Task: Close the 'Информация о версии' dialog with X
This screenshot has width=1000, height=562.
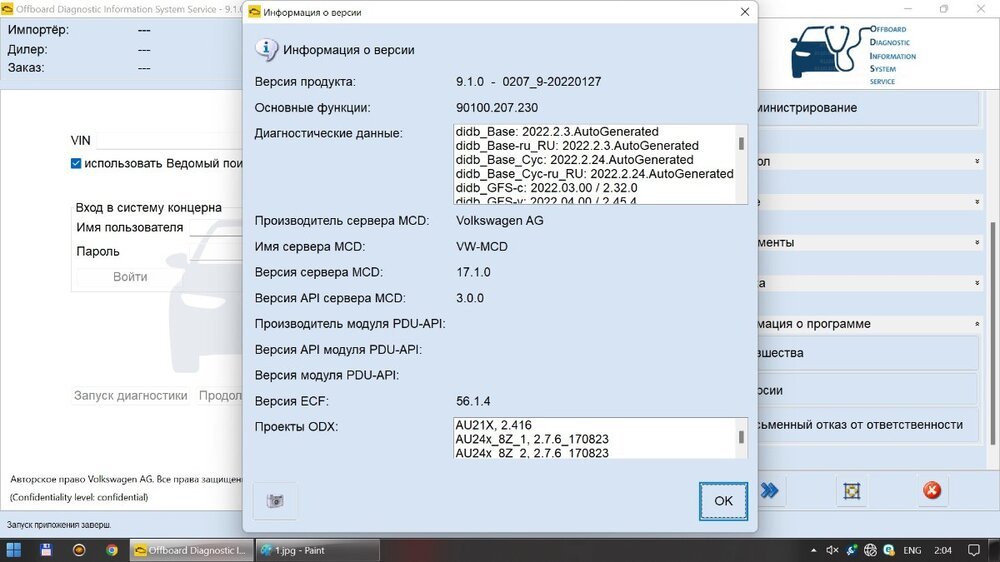Action: click(744, 12)
